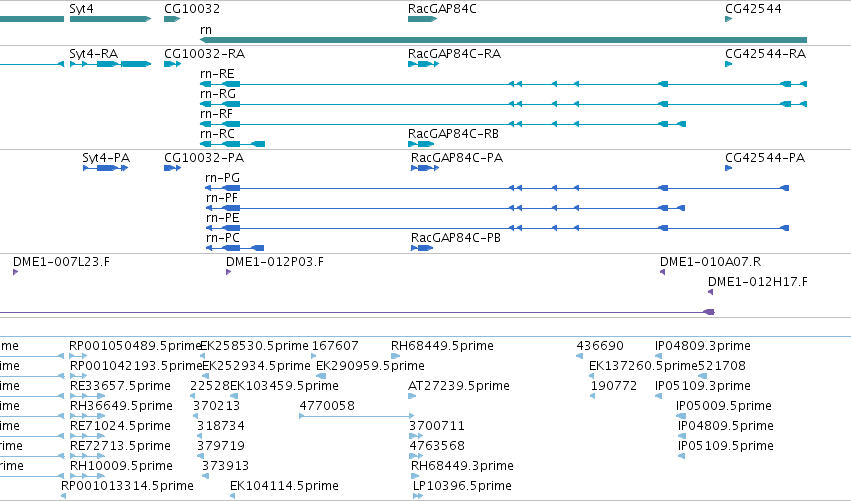The height and width of the screenshot is (501, 851).
Task: Select the EK104114.5prime EST label
Action: coord(284,486)
